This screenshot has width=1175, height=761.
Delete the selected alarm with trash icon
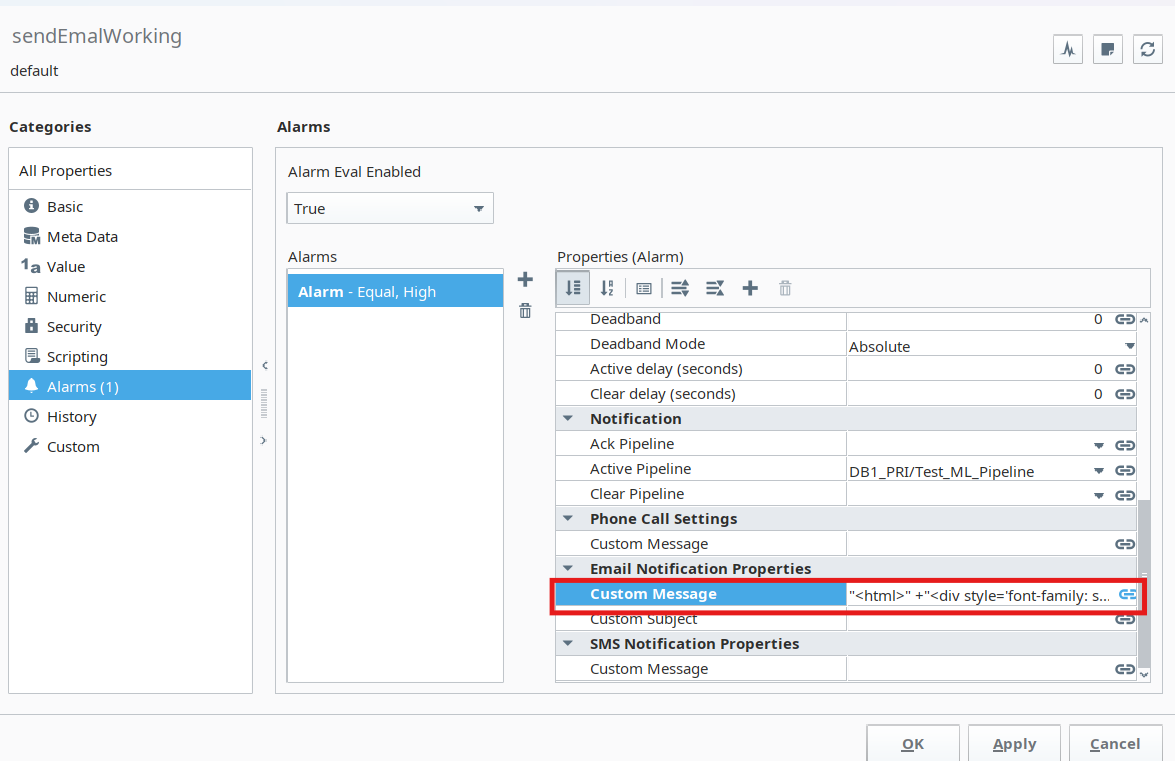pos(525,311)
